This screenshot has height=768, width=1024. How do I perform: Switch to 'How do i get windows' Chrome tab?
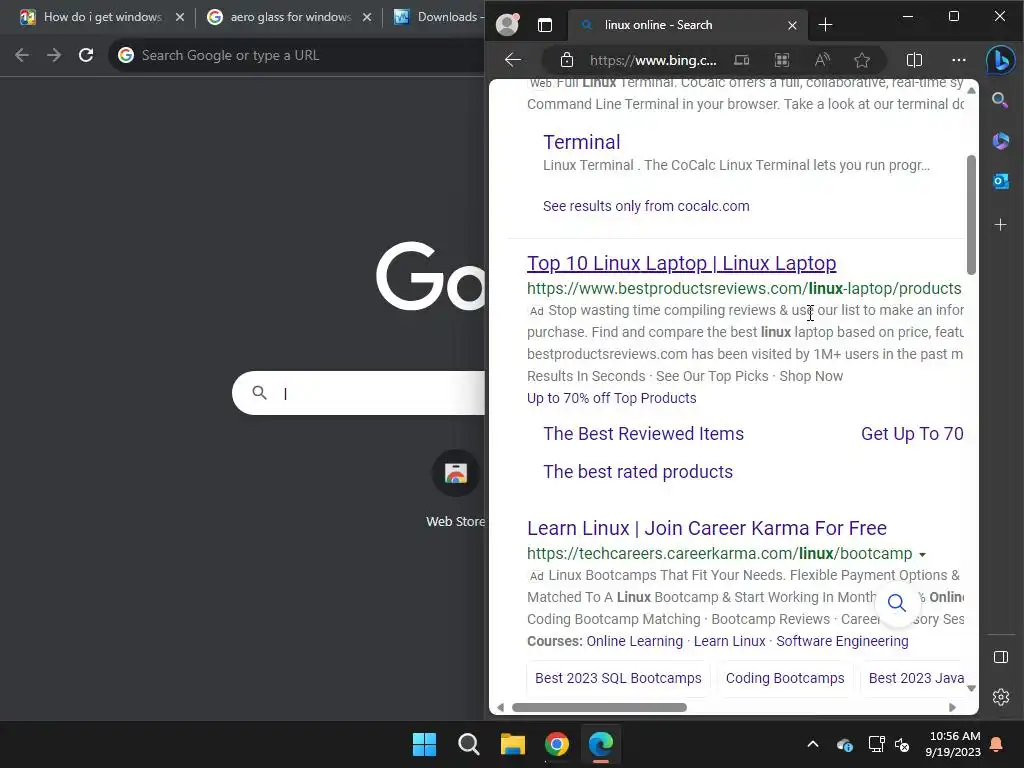(x=103, y=17)
